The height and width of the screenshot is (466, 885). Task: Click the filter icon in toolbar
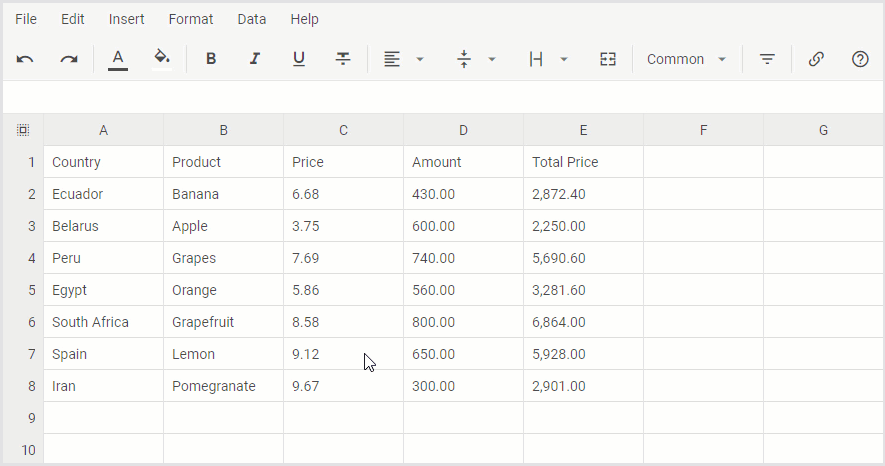tap(767, 59)
